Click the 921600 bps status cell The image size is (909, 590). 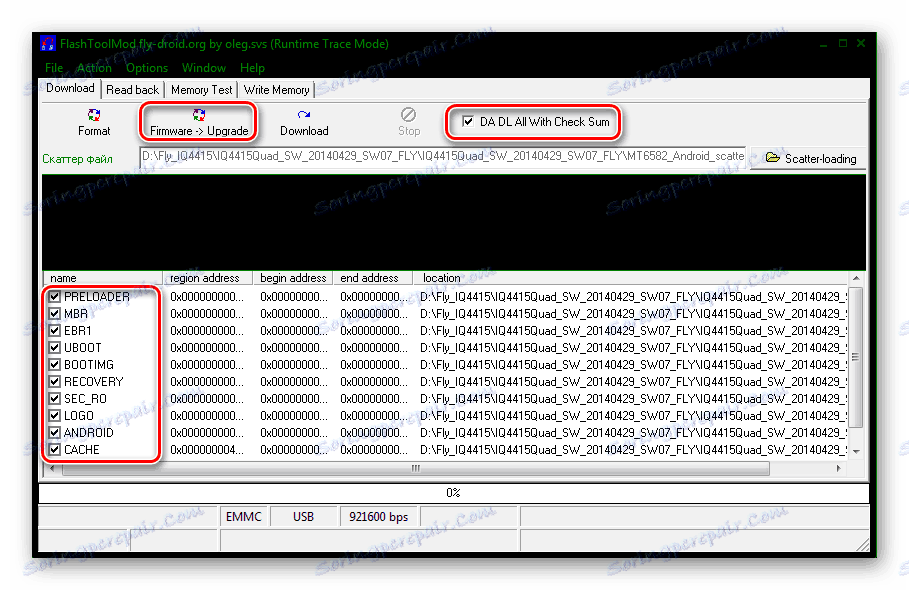coord(379,516)
